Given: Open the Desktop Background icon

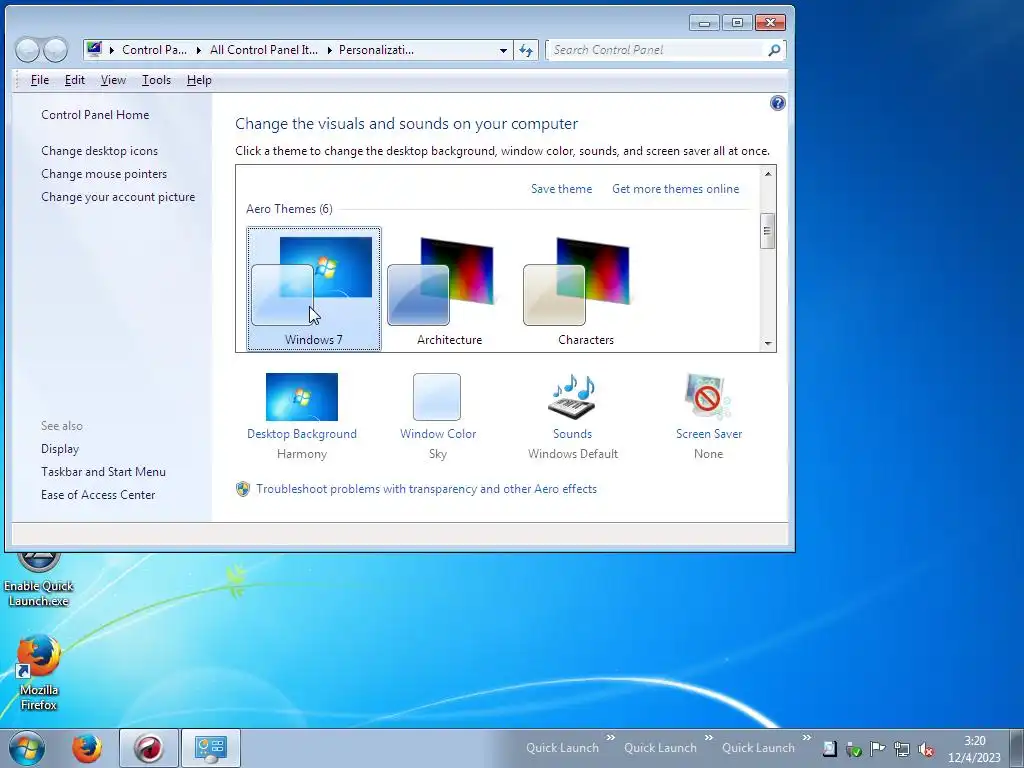Looking at the screenshot, I should tap(302, 396).
